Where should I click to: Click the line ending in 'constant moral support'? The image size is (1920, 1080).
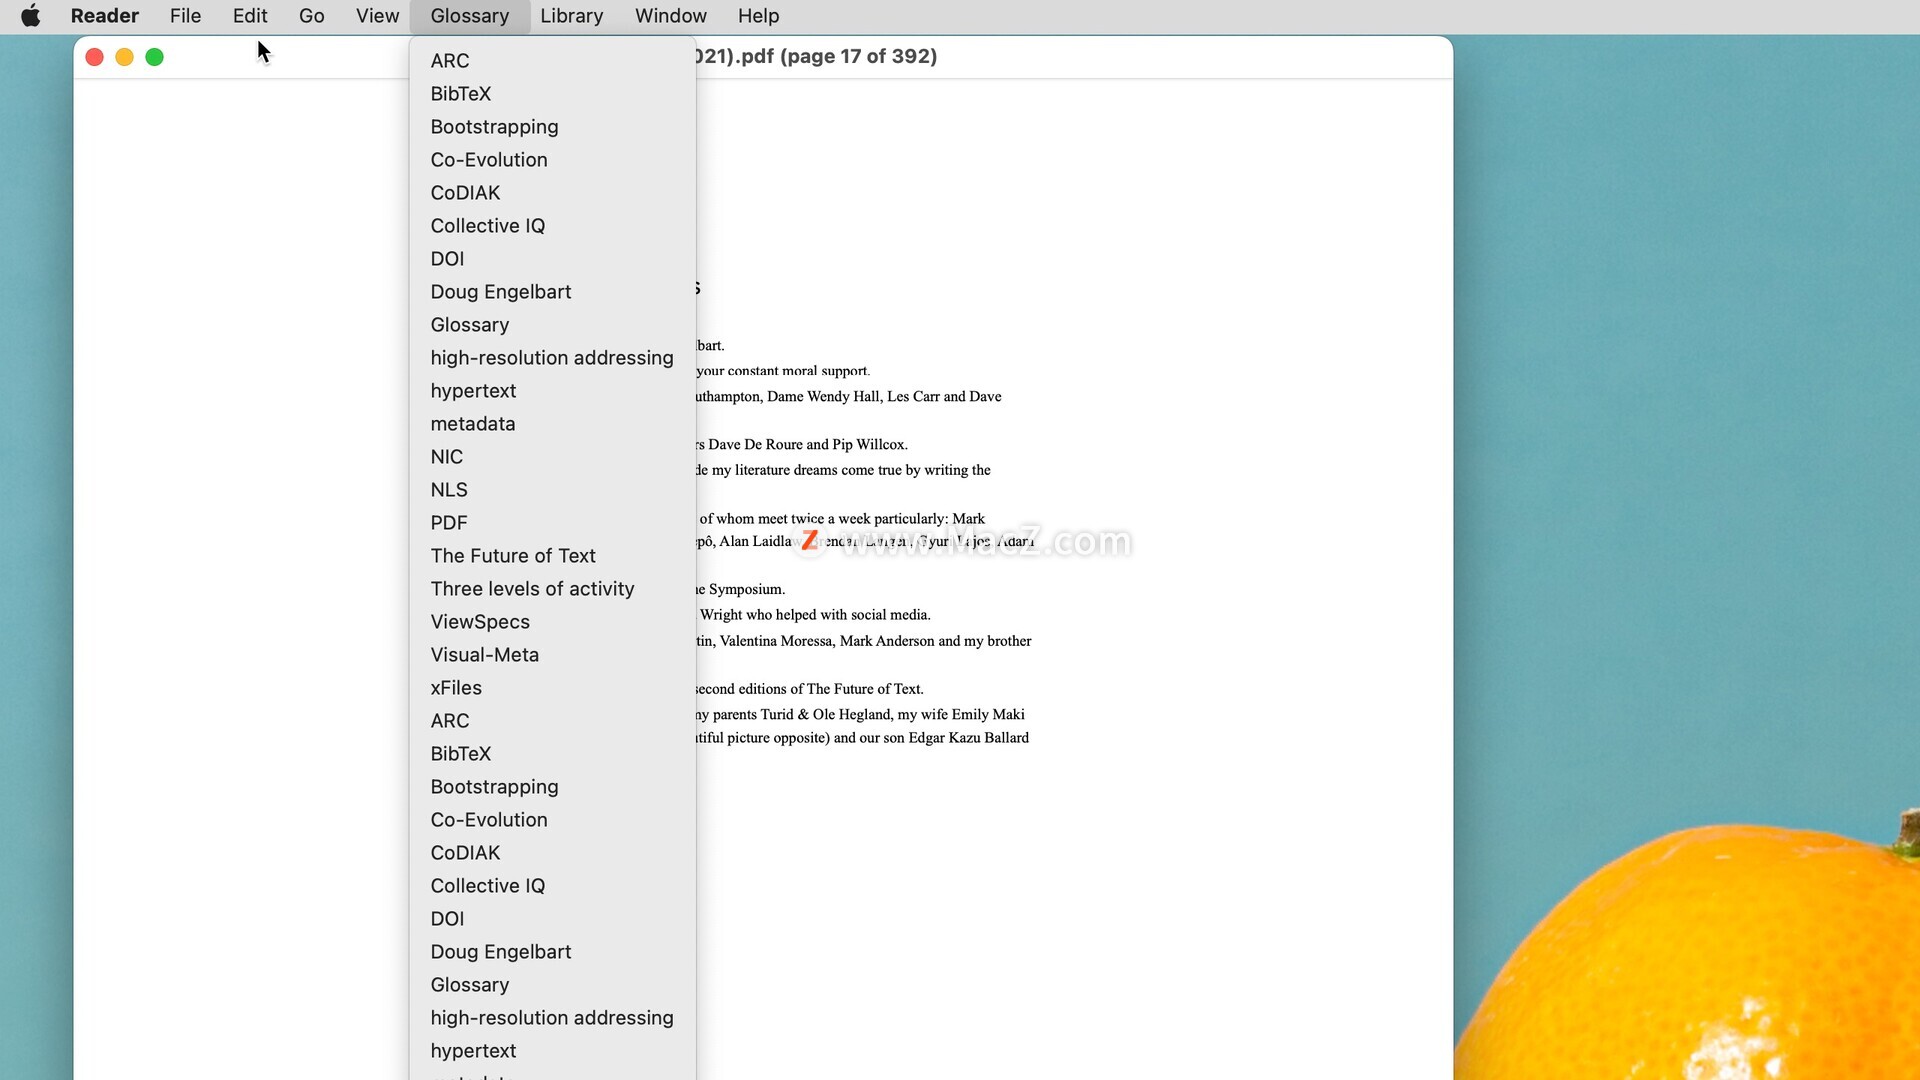pyautogui.click(x=783, y=371)
